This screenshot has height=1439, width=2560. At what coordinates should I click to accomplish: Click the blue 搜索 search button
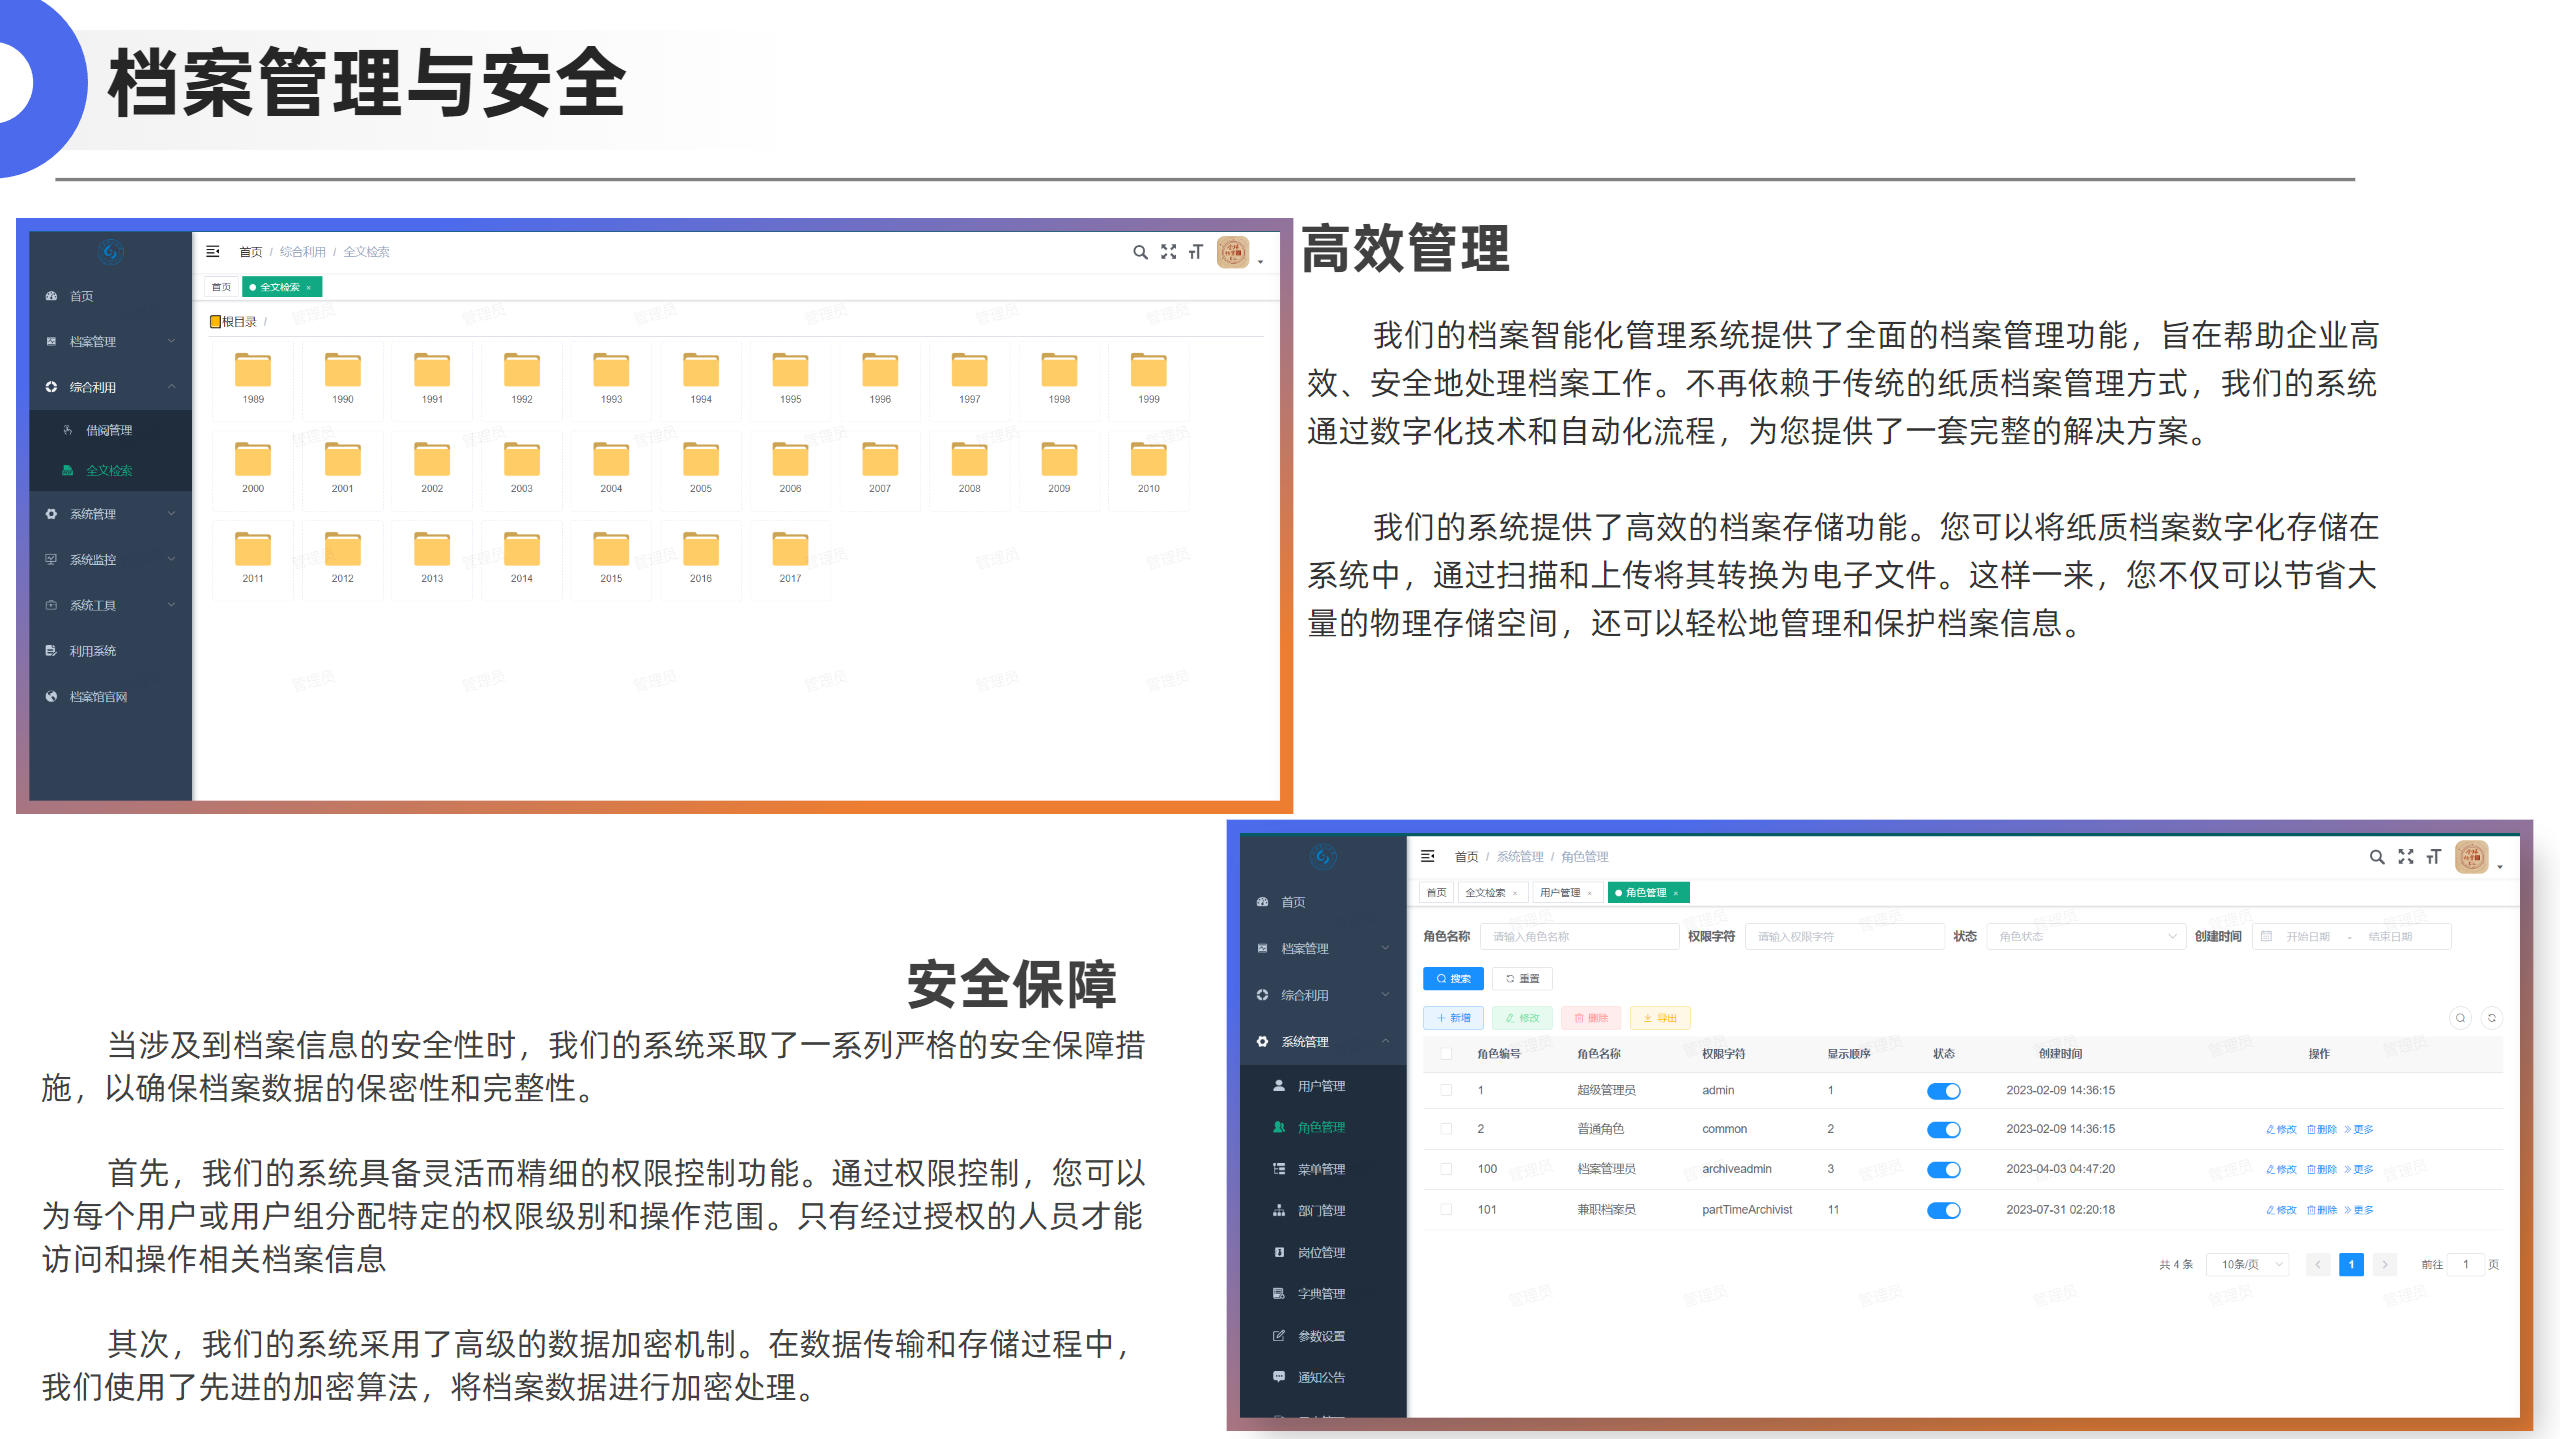pos(1453,979)
